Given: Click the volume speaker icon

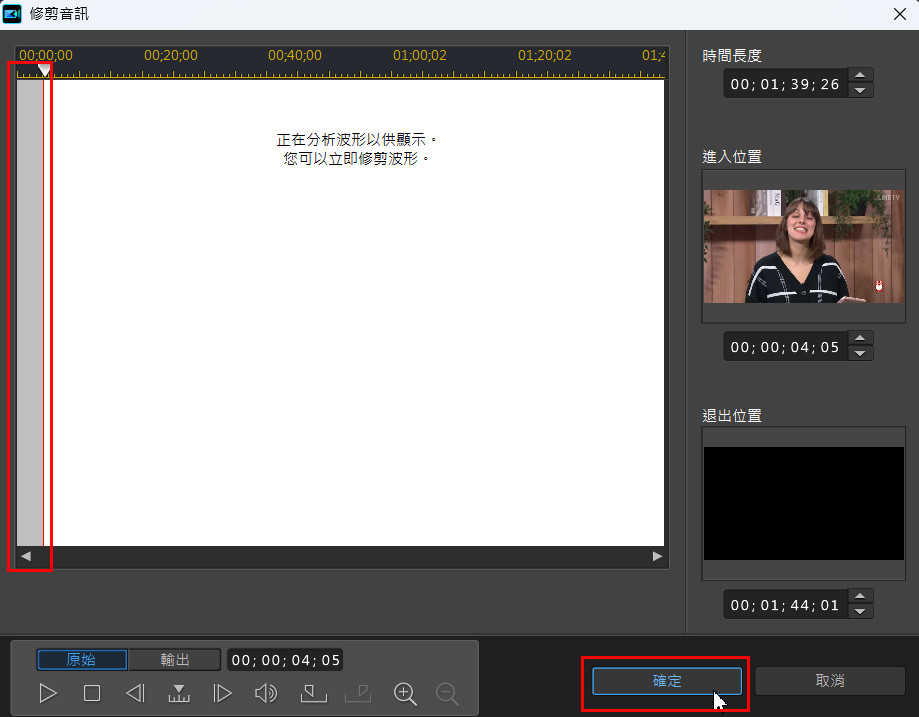Looking at the screenshot, I should tap(266, 693).
